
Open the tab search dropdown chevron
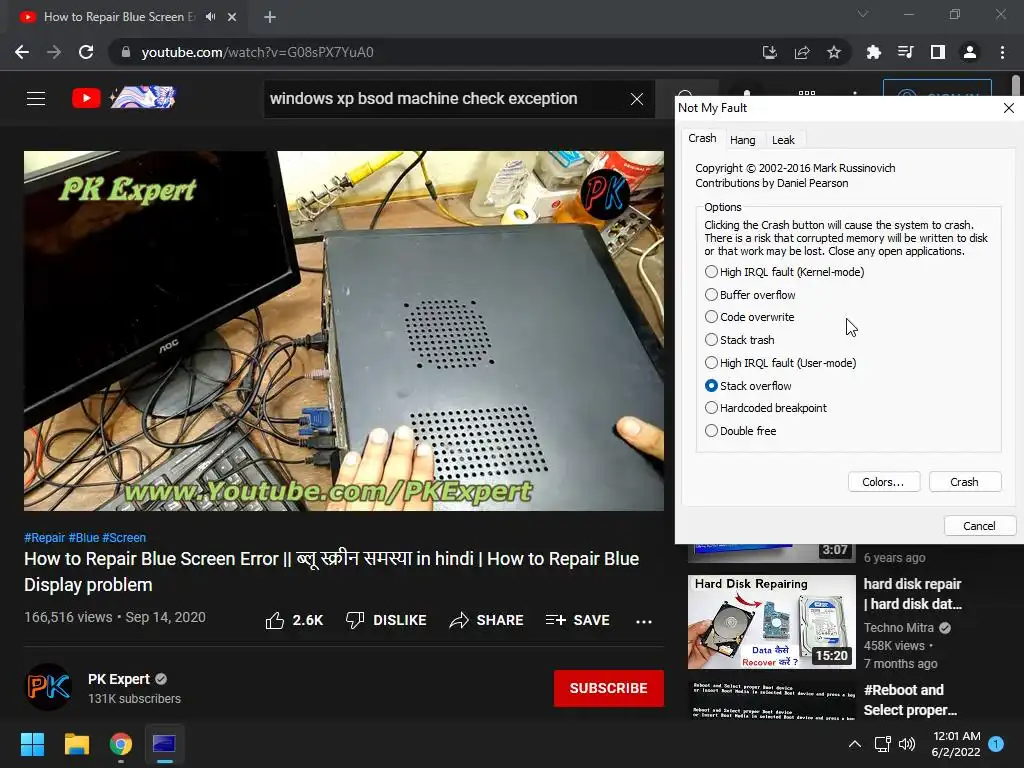coord(863,14)
